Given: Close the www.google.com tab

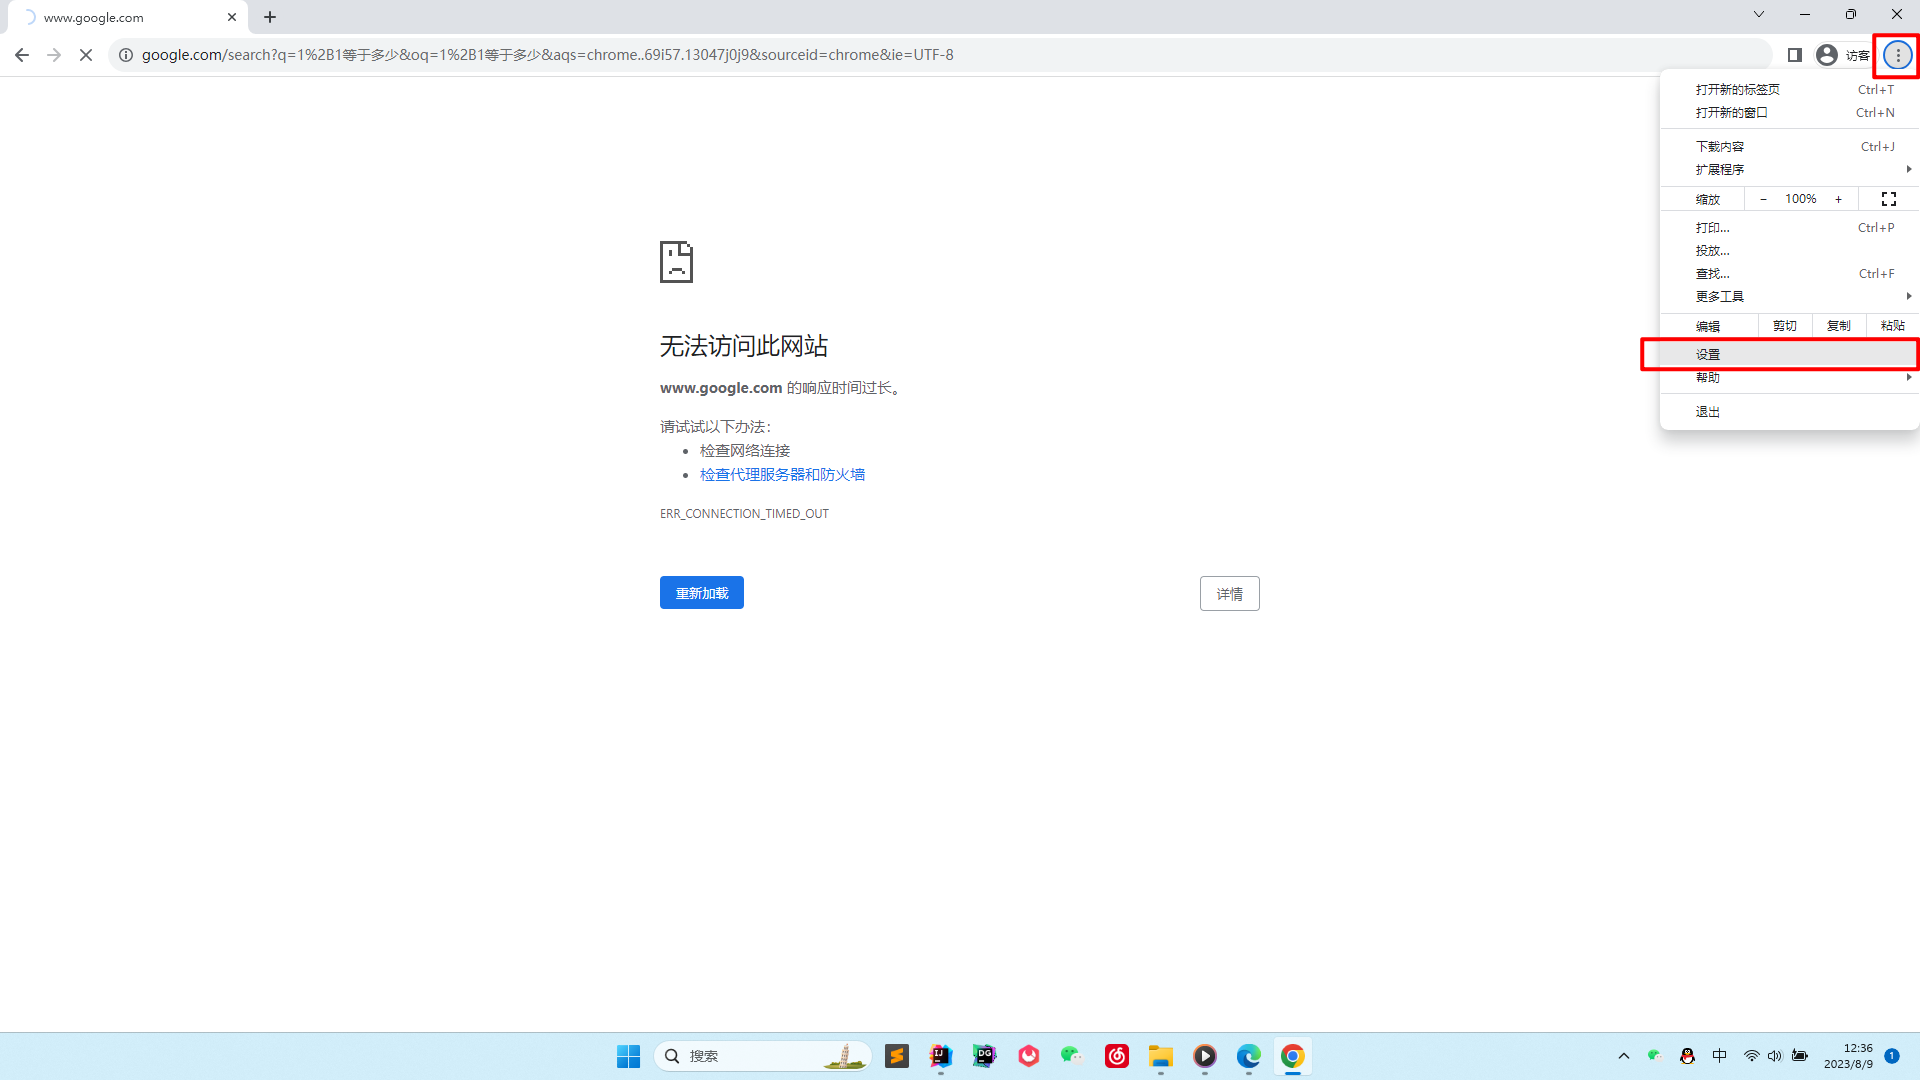Looking at the screenshot, I should 232,17.
